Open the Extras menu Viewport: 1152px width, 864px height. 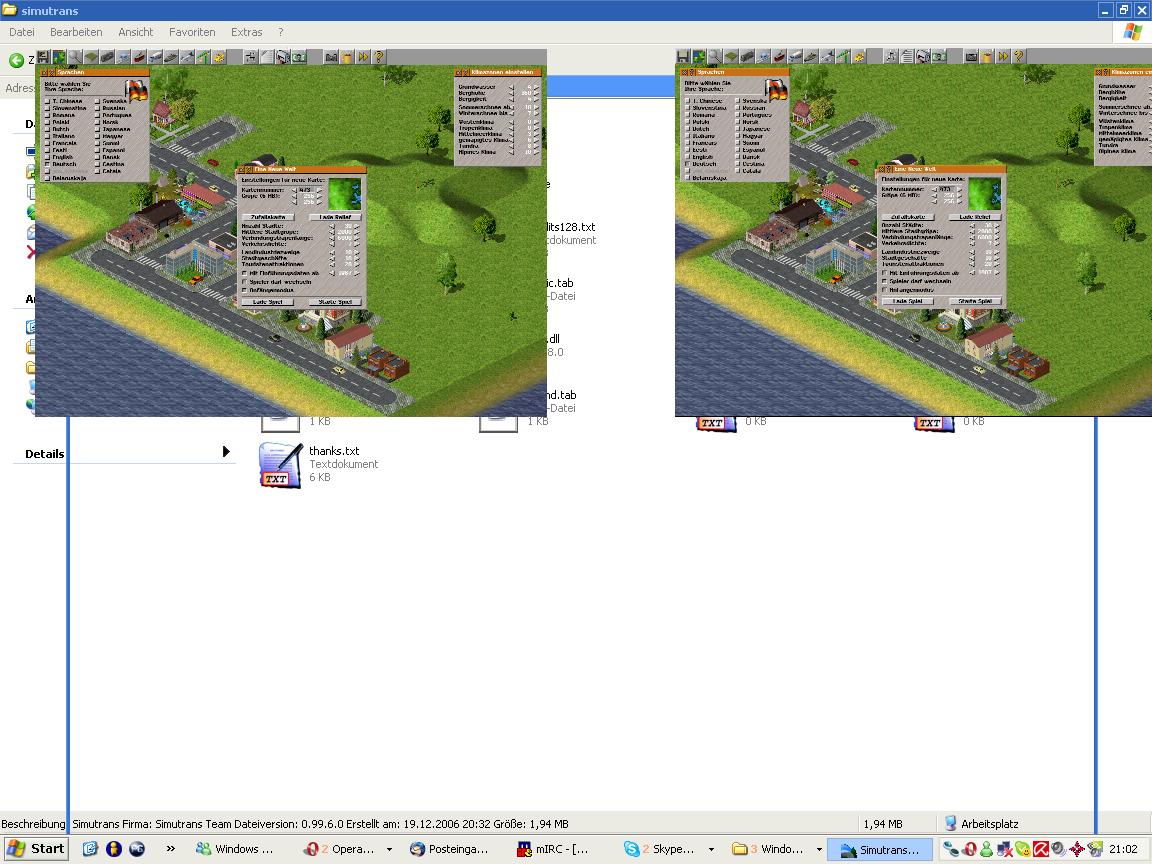tap(247, 32)
